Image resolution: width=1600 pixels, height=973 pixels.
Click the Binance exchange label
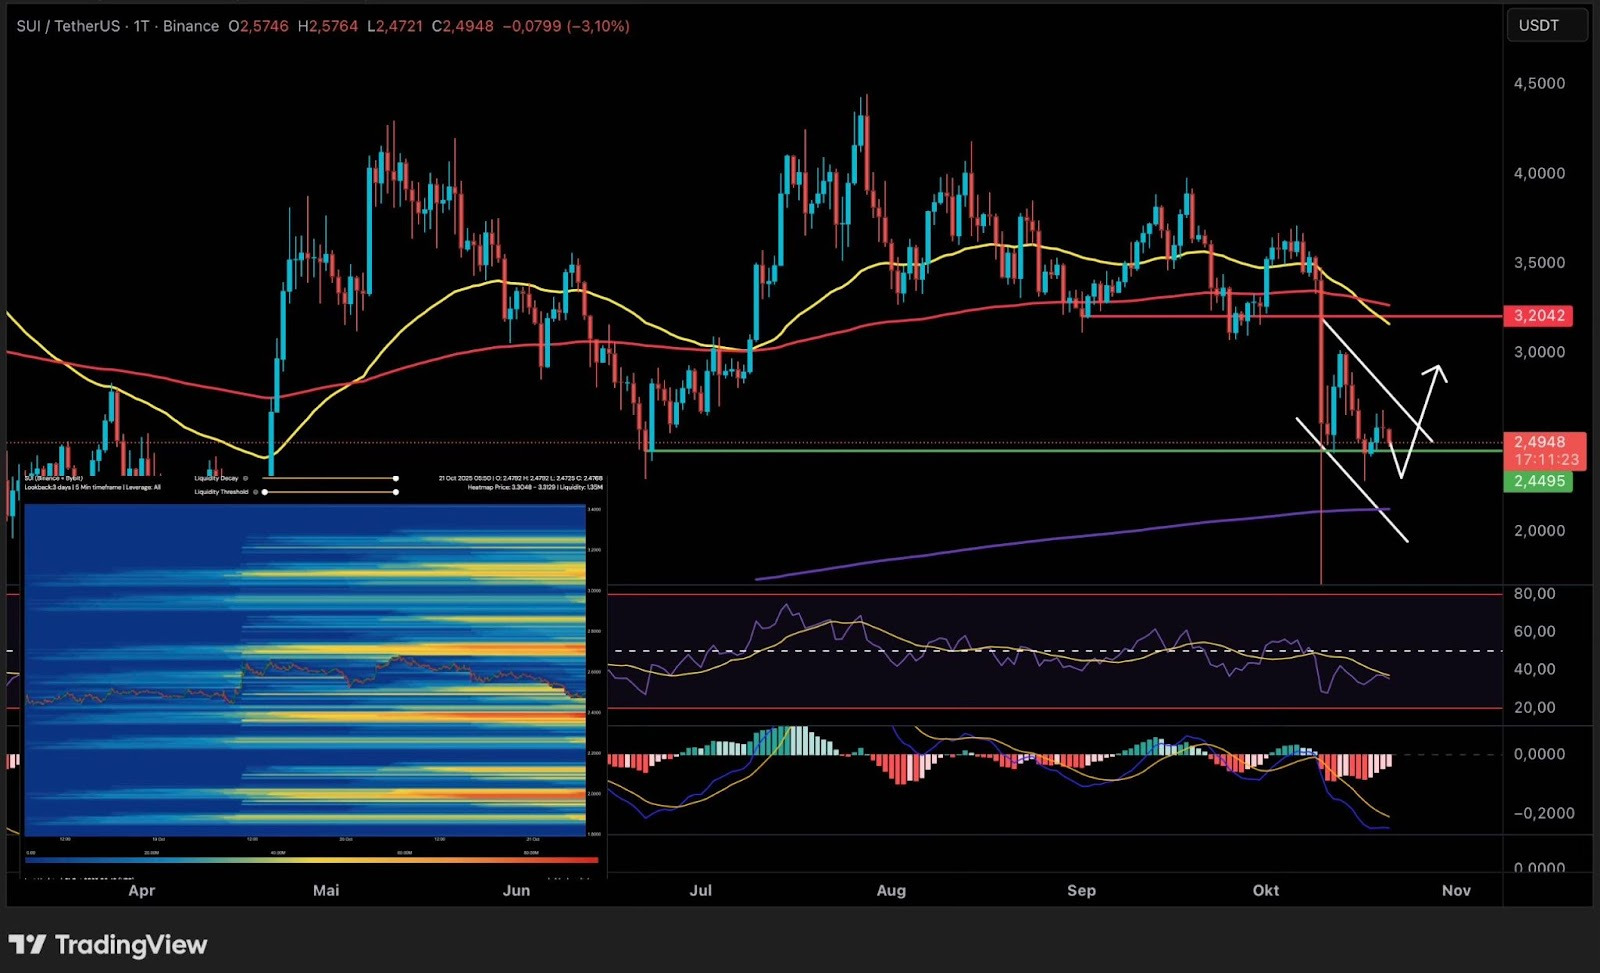pos(190,26)
